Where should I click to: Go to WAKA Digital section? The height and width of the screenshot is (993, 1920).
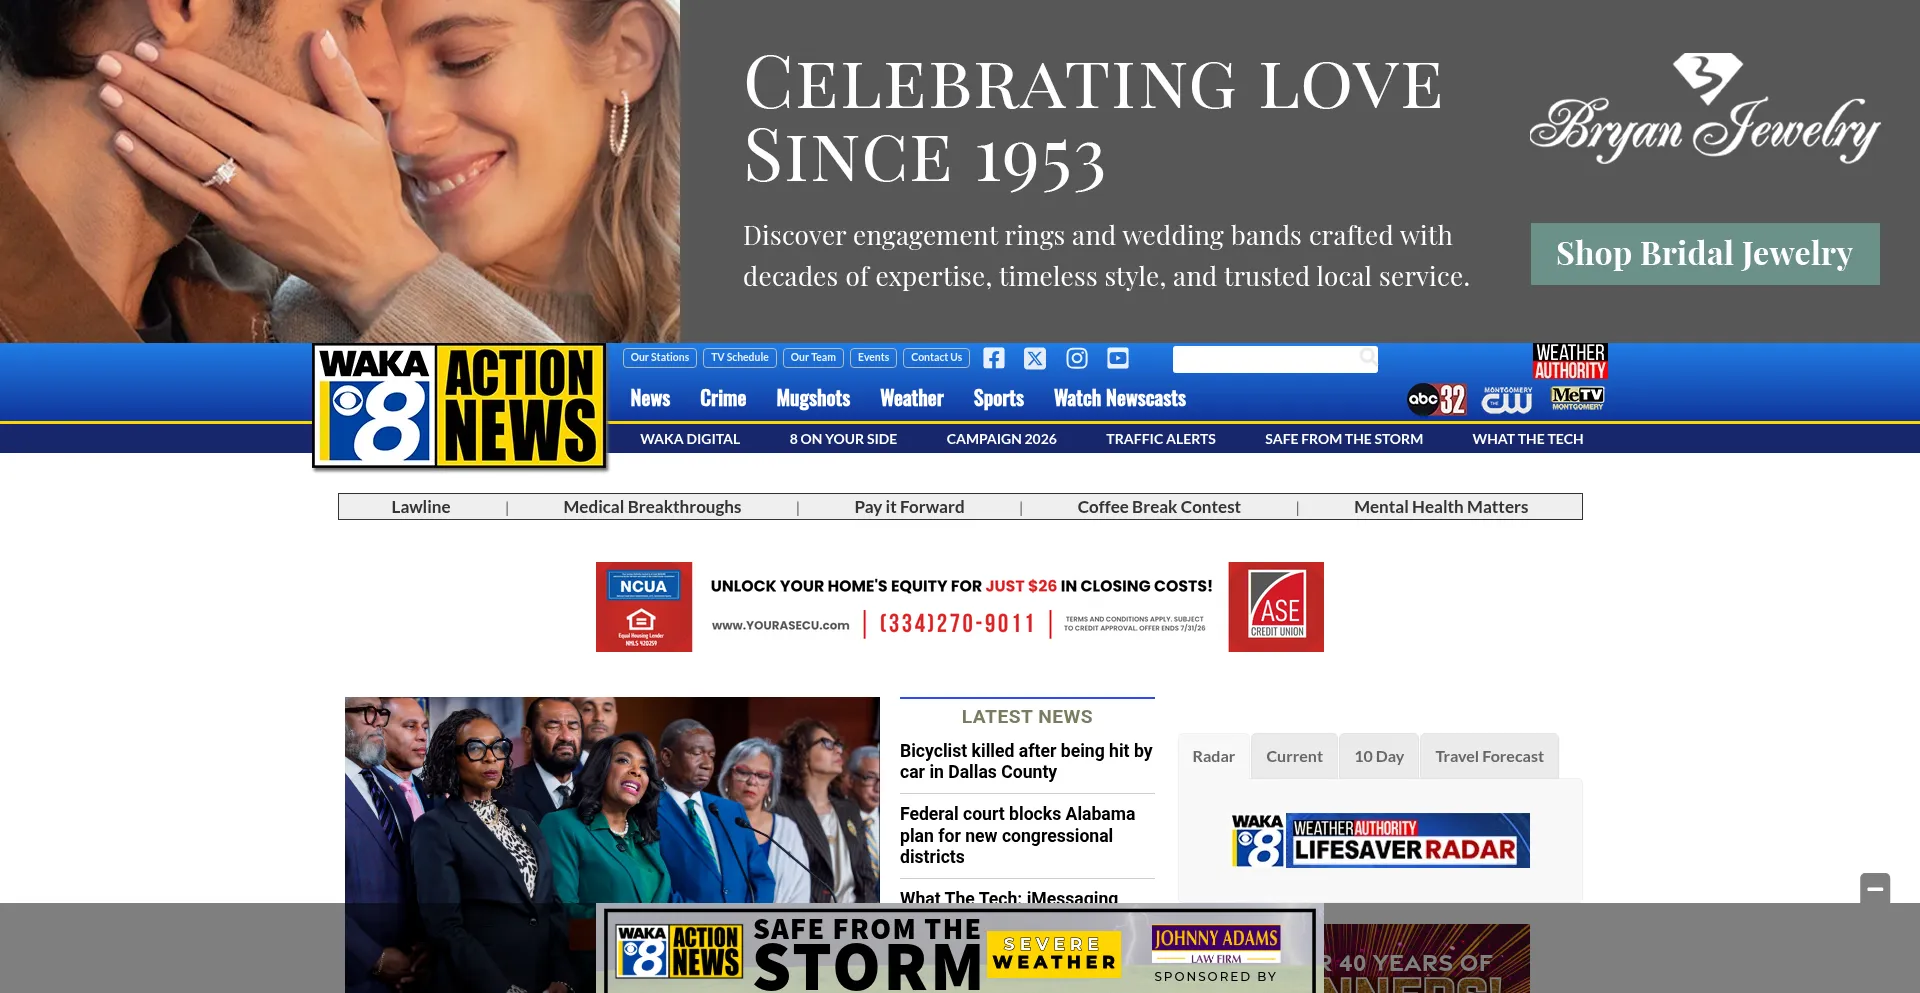(690, 439)
